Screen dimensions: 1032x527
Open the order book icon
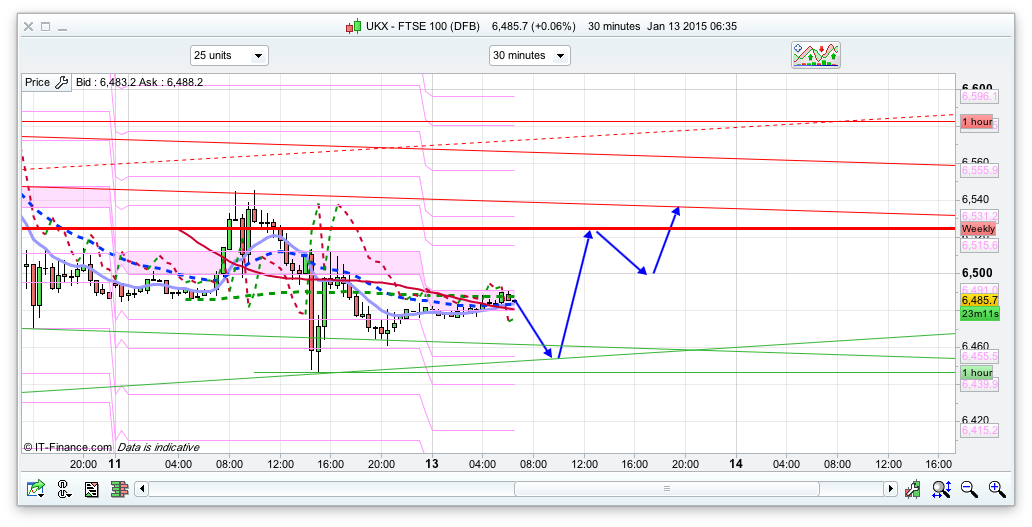coord(118,489)
